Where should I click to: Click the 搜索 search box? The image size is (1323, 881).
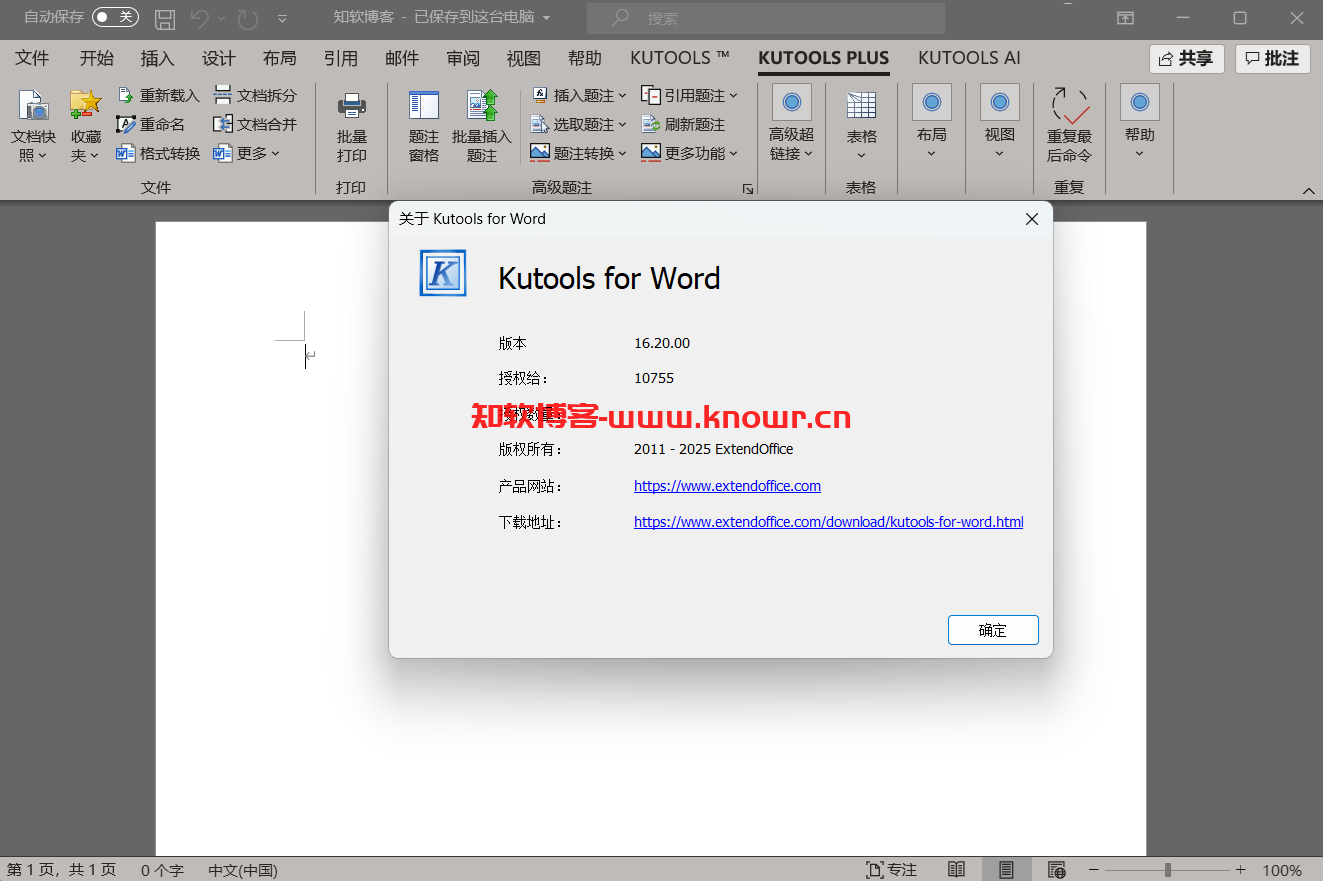click(766, 18)
